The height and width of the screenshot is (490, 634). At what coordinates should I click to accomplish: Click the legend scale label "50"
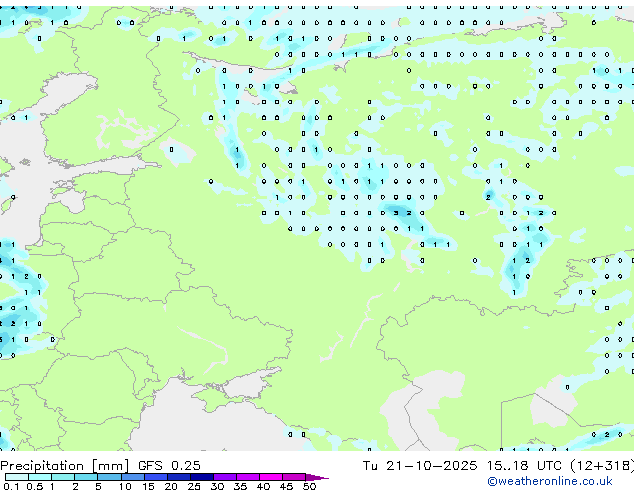tap(309, 486)
